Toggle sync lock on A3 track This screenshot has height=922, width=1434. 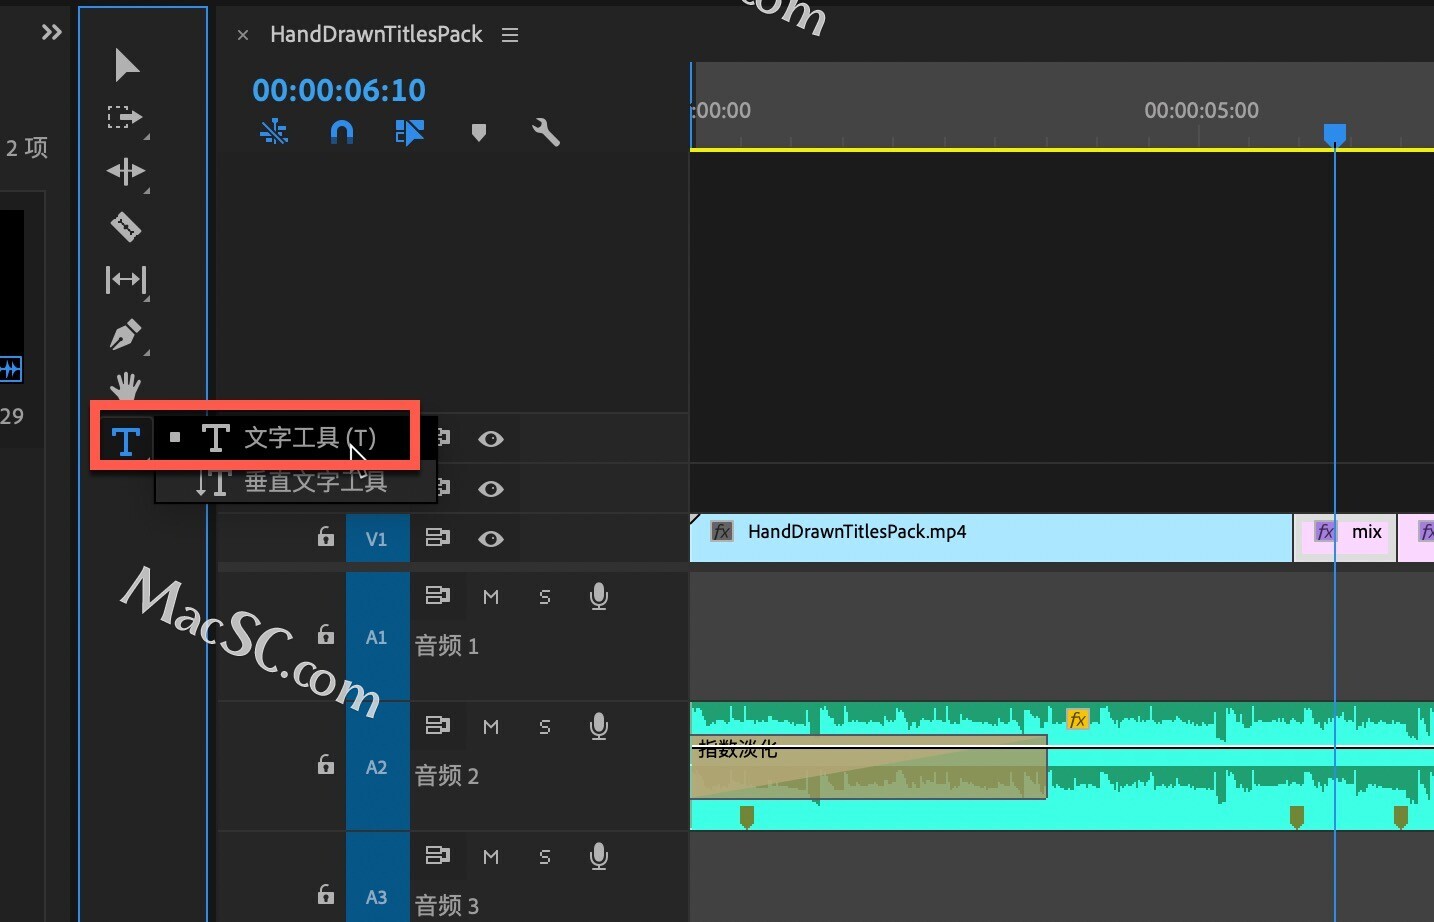tap(438, 856)
